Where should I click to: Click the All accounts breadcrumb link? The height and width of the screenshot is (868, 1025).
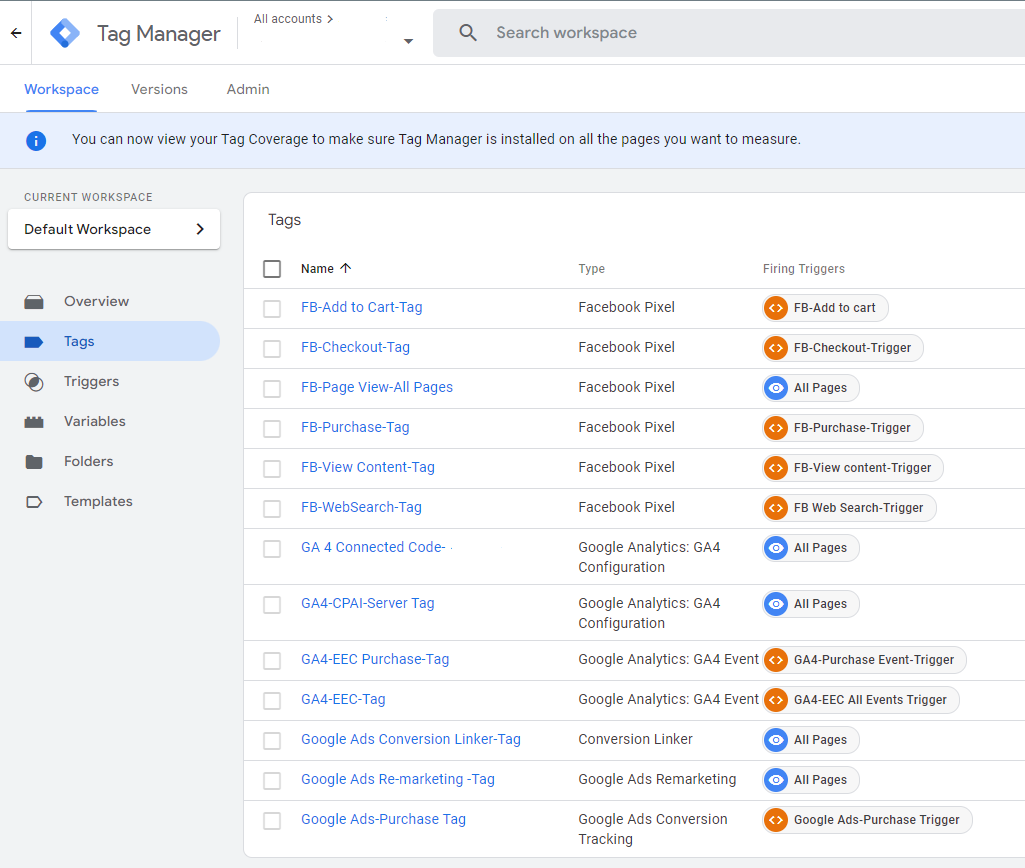point(288,19)
